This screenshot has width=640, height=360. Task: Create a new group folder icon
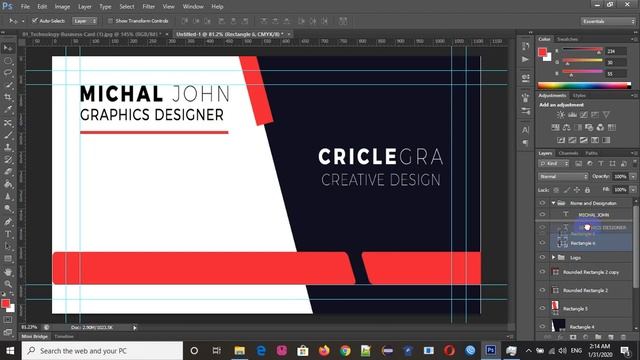[x=598, y=337]
